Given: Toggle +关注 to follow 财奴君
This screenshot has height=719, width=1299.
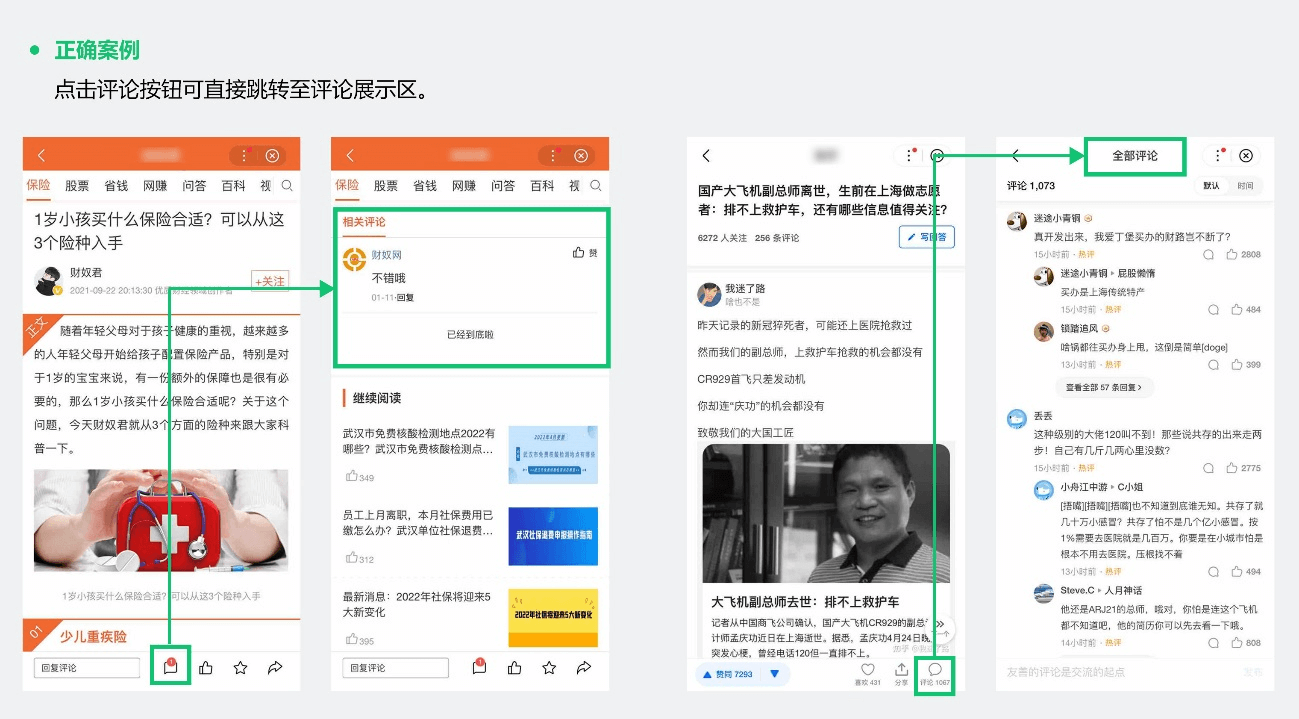Looking at the screenshot, I should (x=269, y=282).
